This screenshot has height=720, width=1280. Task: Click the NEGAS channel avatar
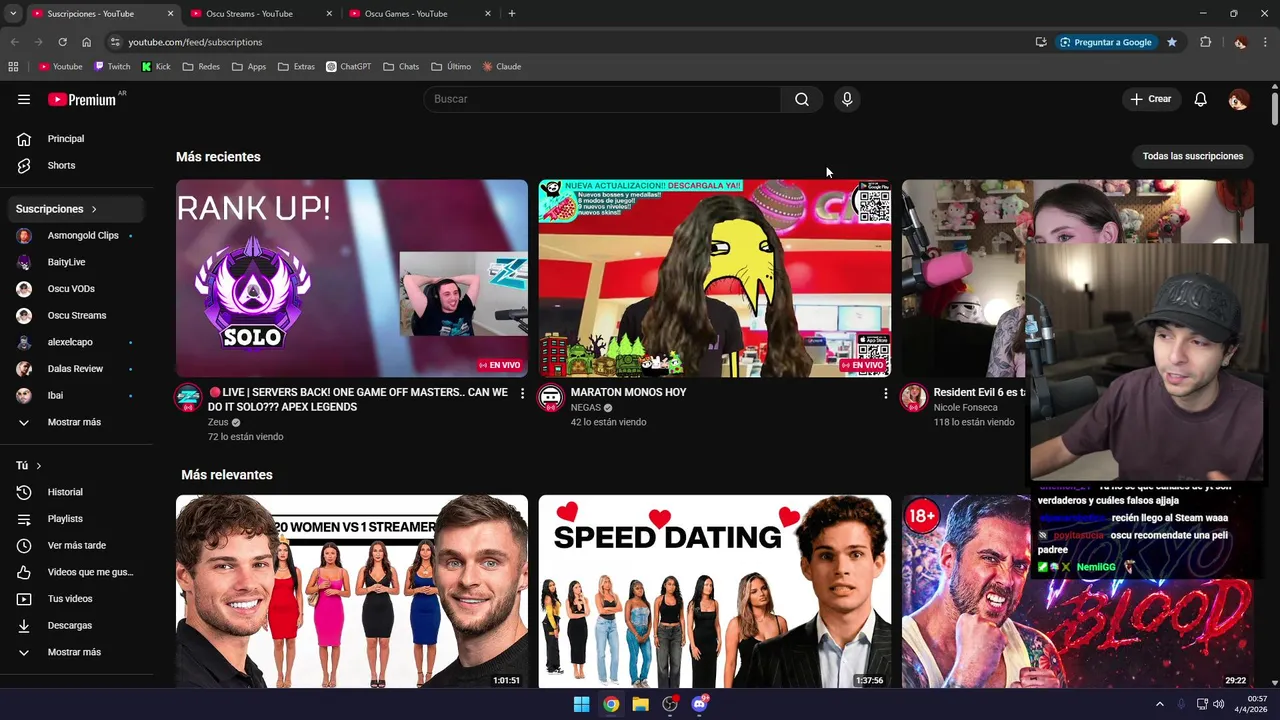pos(551,398)
